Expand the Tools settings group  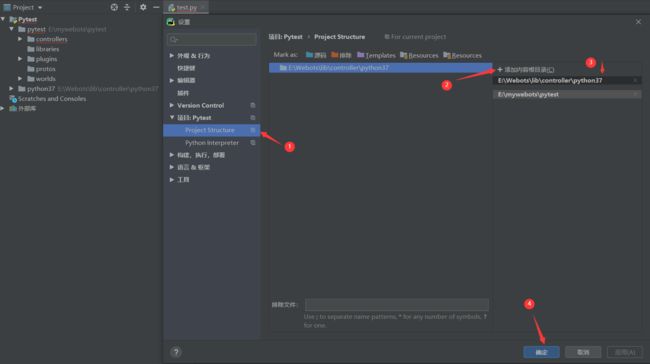172,180
